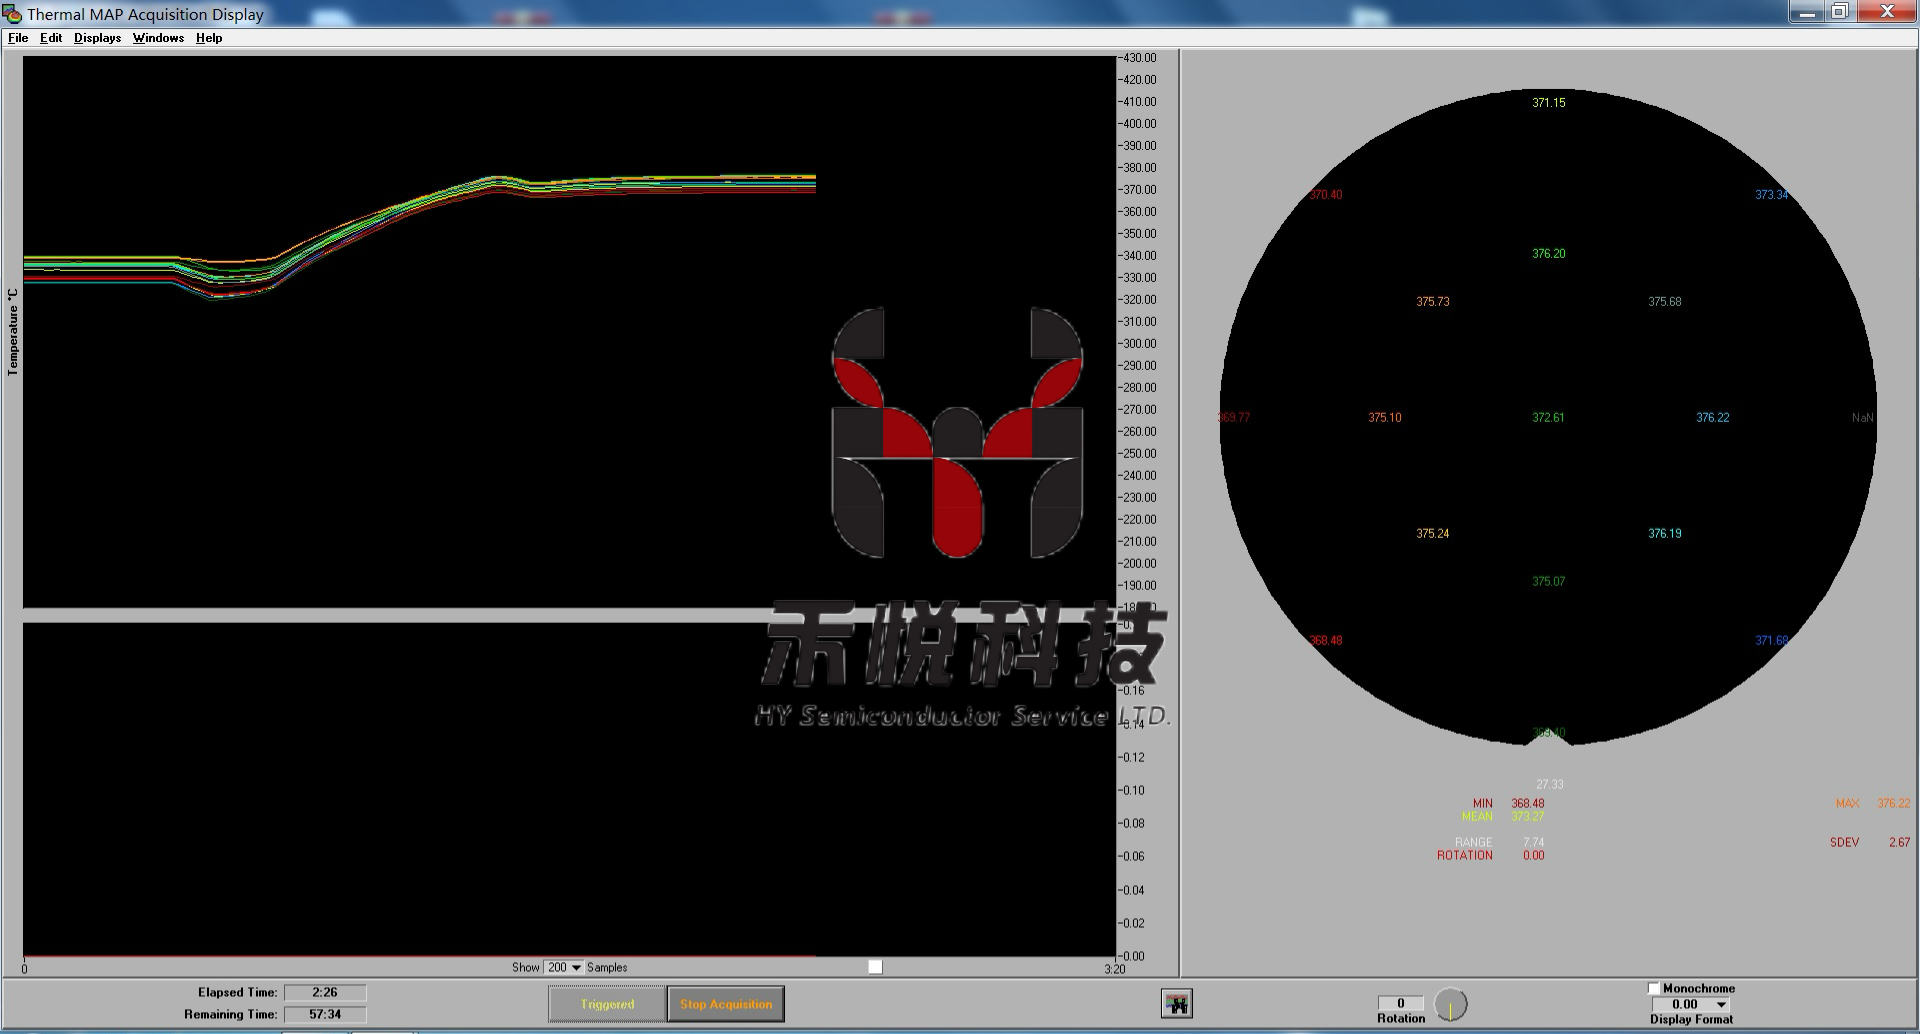Select the center sensor reading 372.61 on wafer
1928x1034 pixels.
coord(1548,418)
